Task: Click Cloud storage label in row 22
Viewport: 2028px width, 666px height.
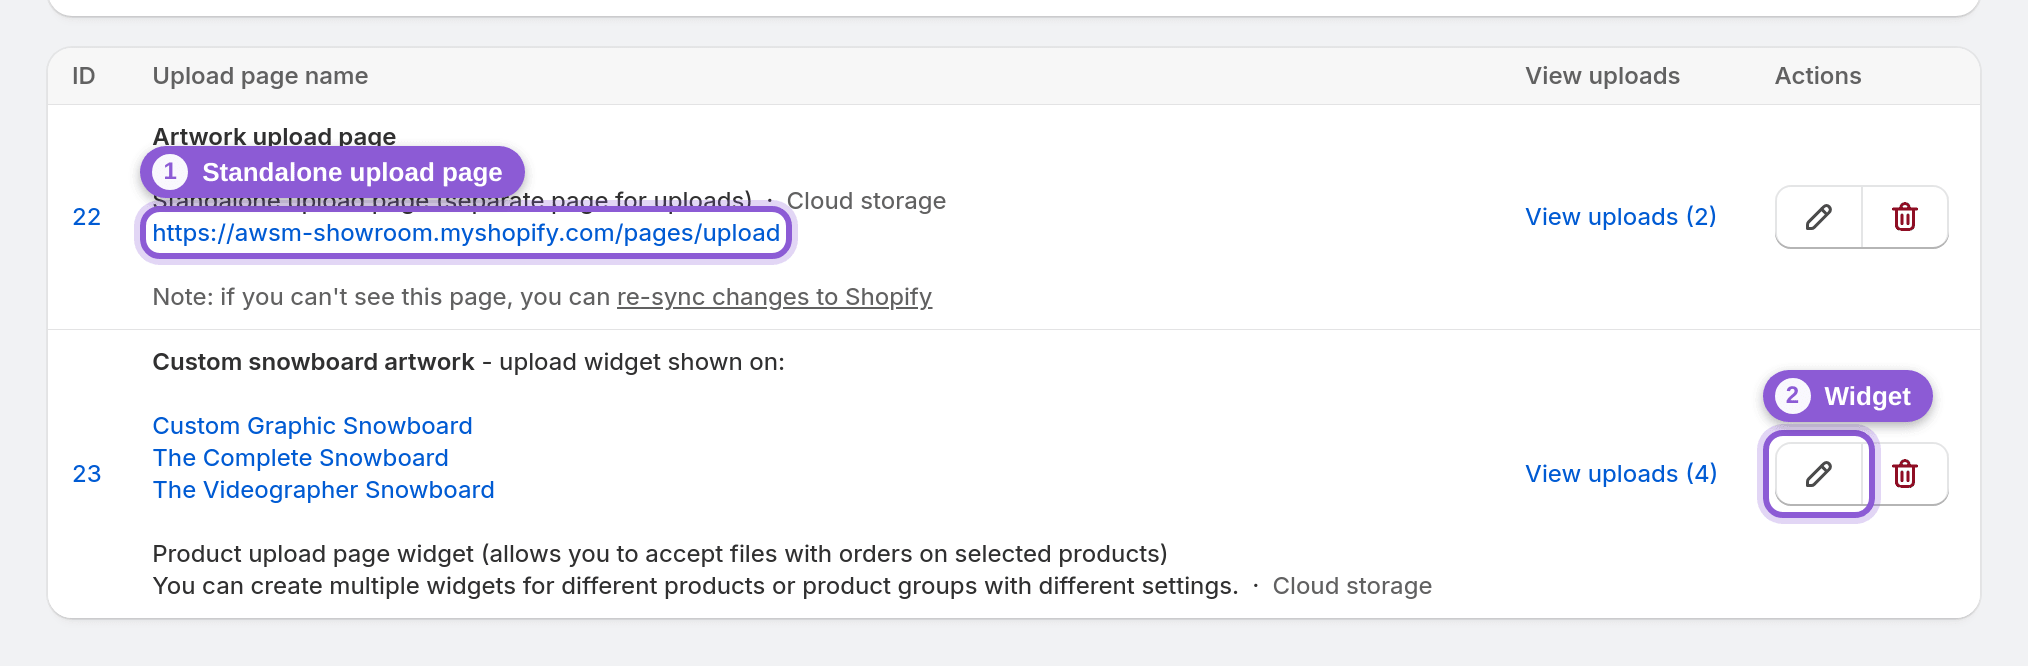Action: 866,201
